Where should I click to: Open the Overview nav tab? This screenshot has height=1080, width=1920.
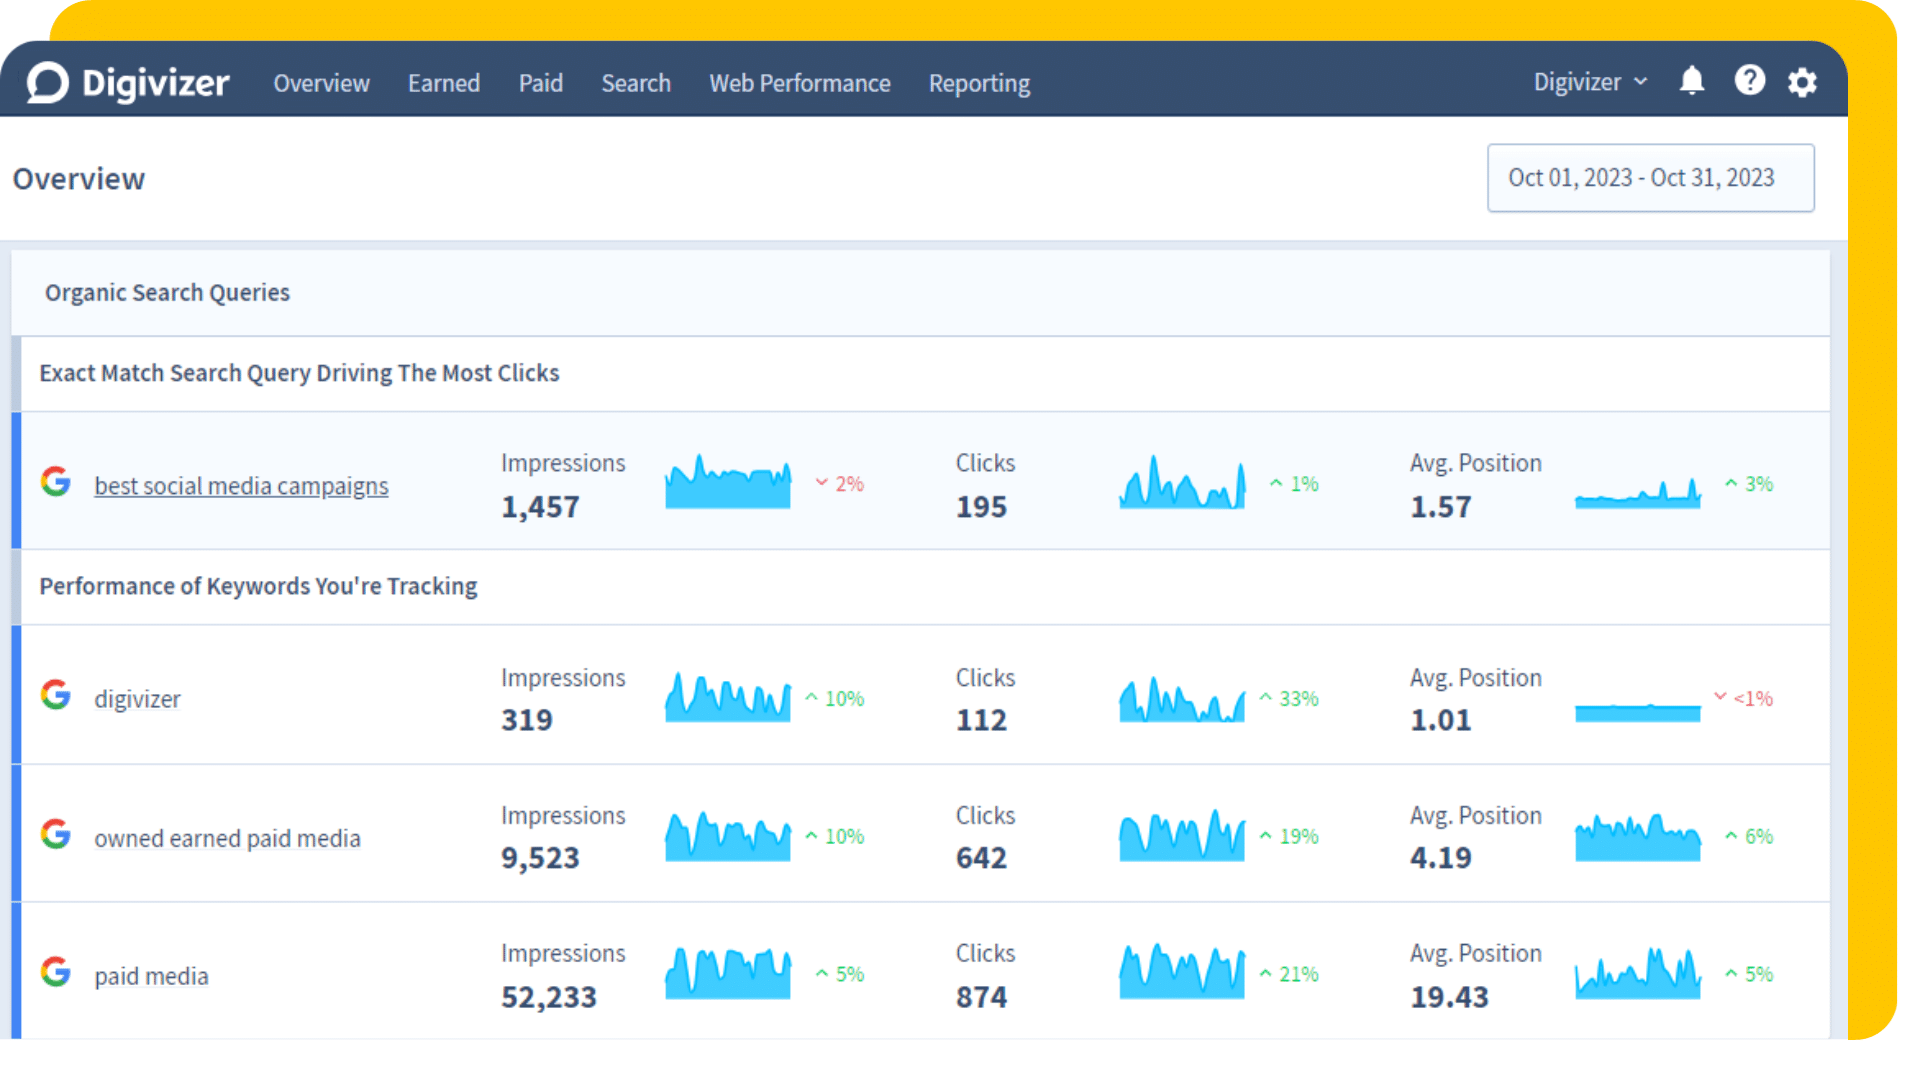pos(321,83)
